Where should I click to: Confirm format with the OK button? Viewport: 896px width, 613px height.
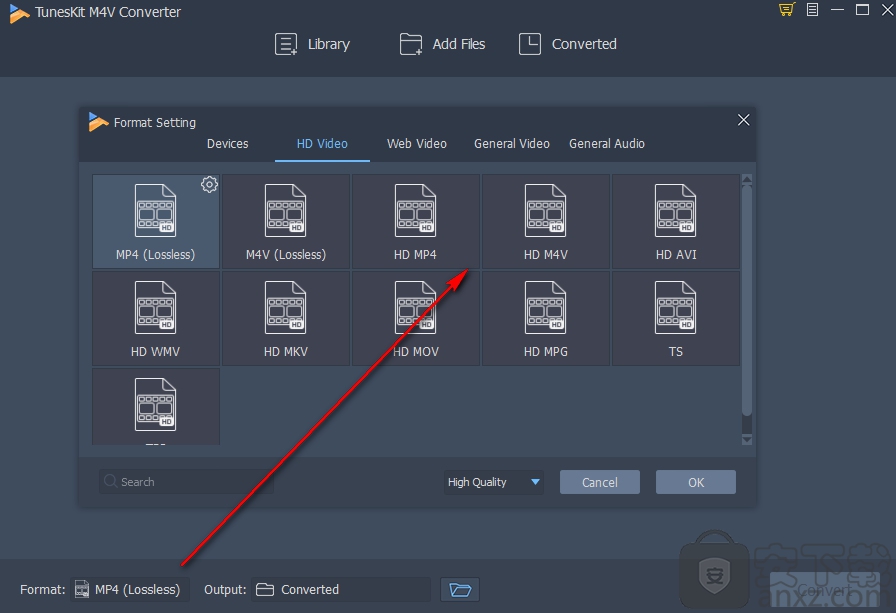point(696,482)
